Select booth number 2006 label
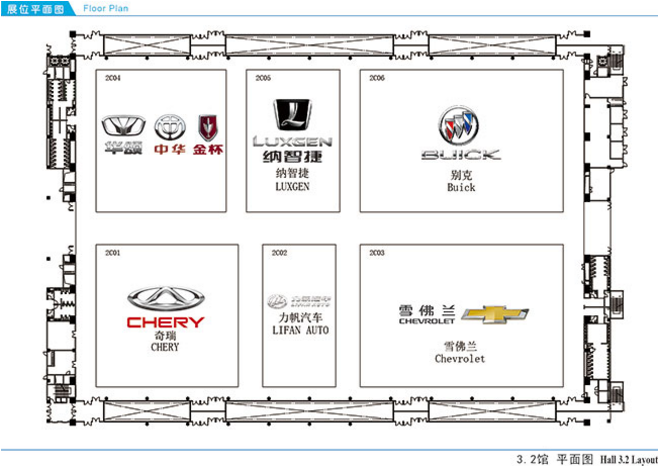Screen dimensions: 661x466 click(377, 78)
